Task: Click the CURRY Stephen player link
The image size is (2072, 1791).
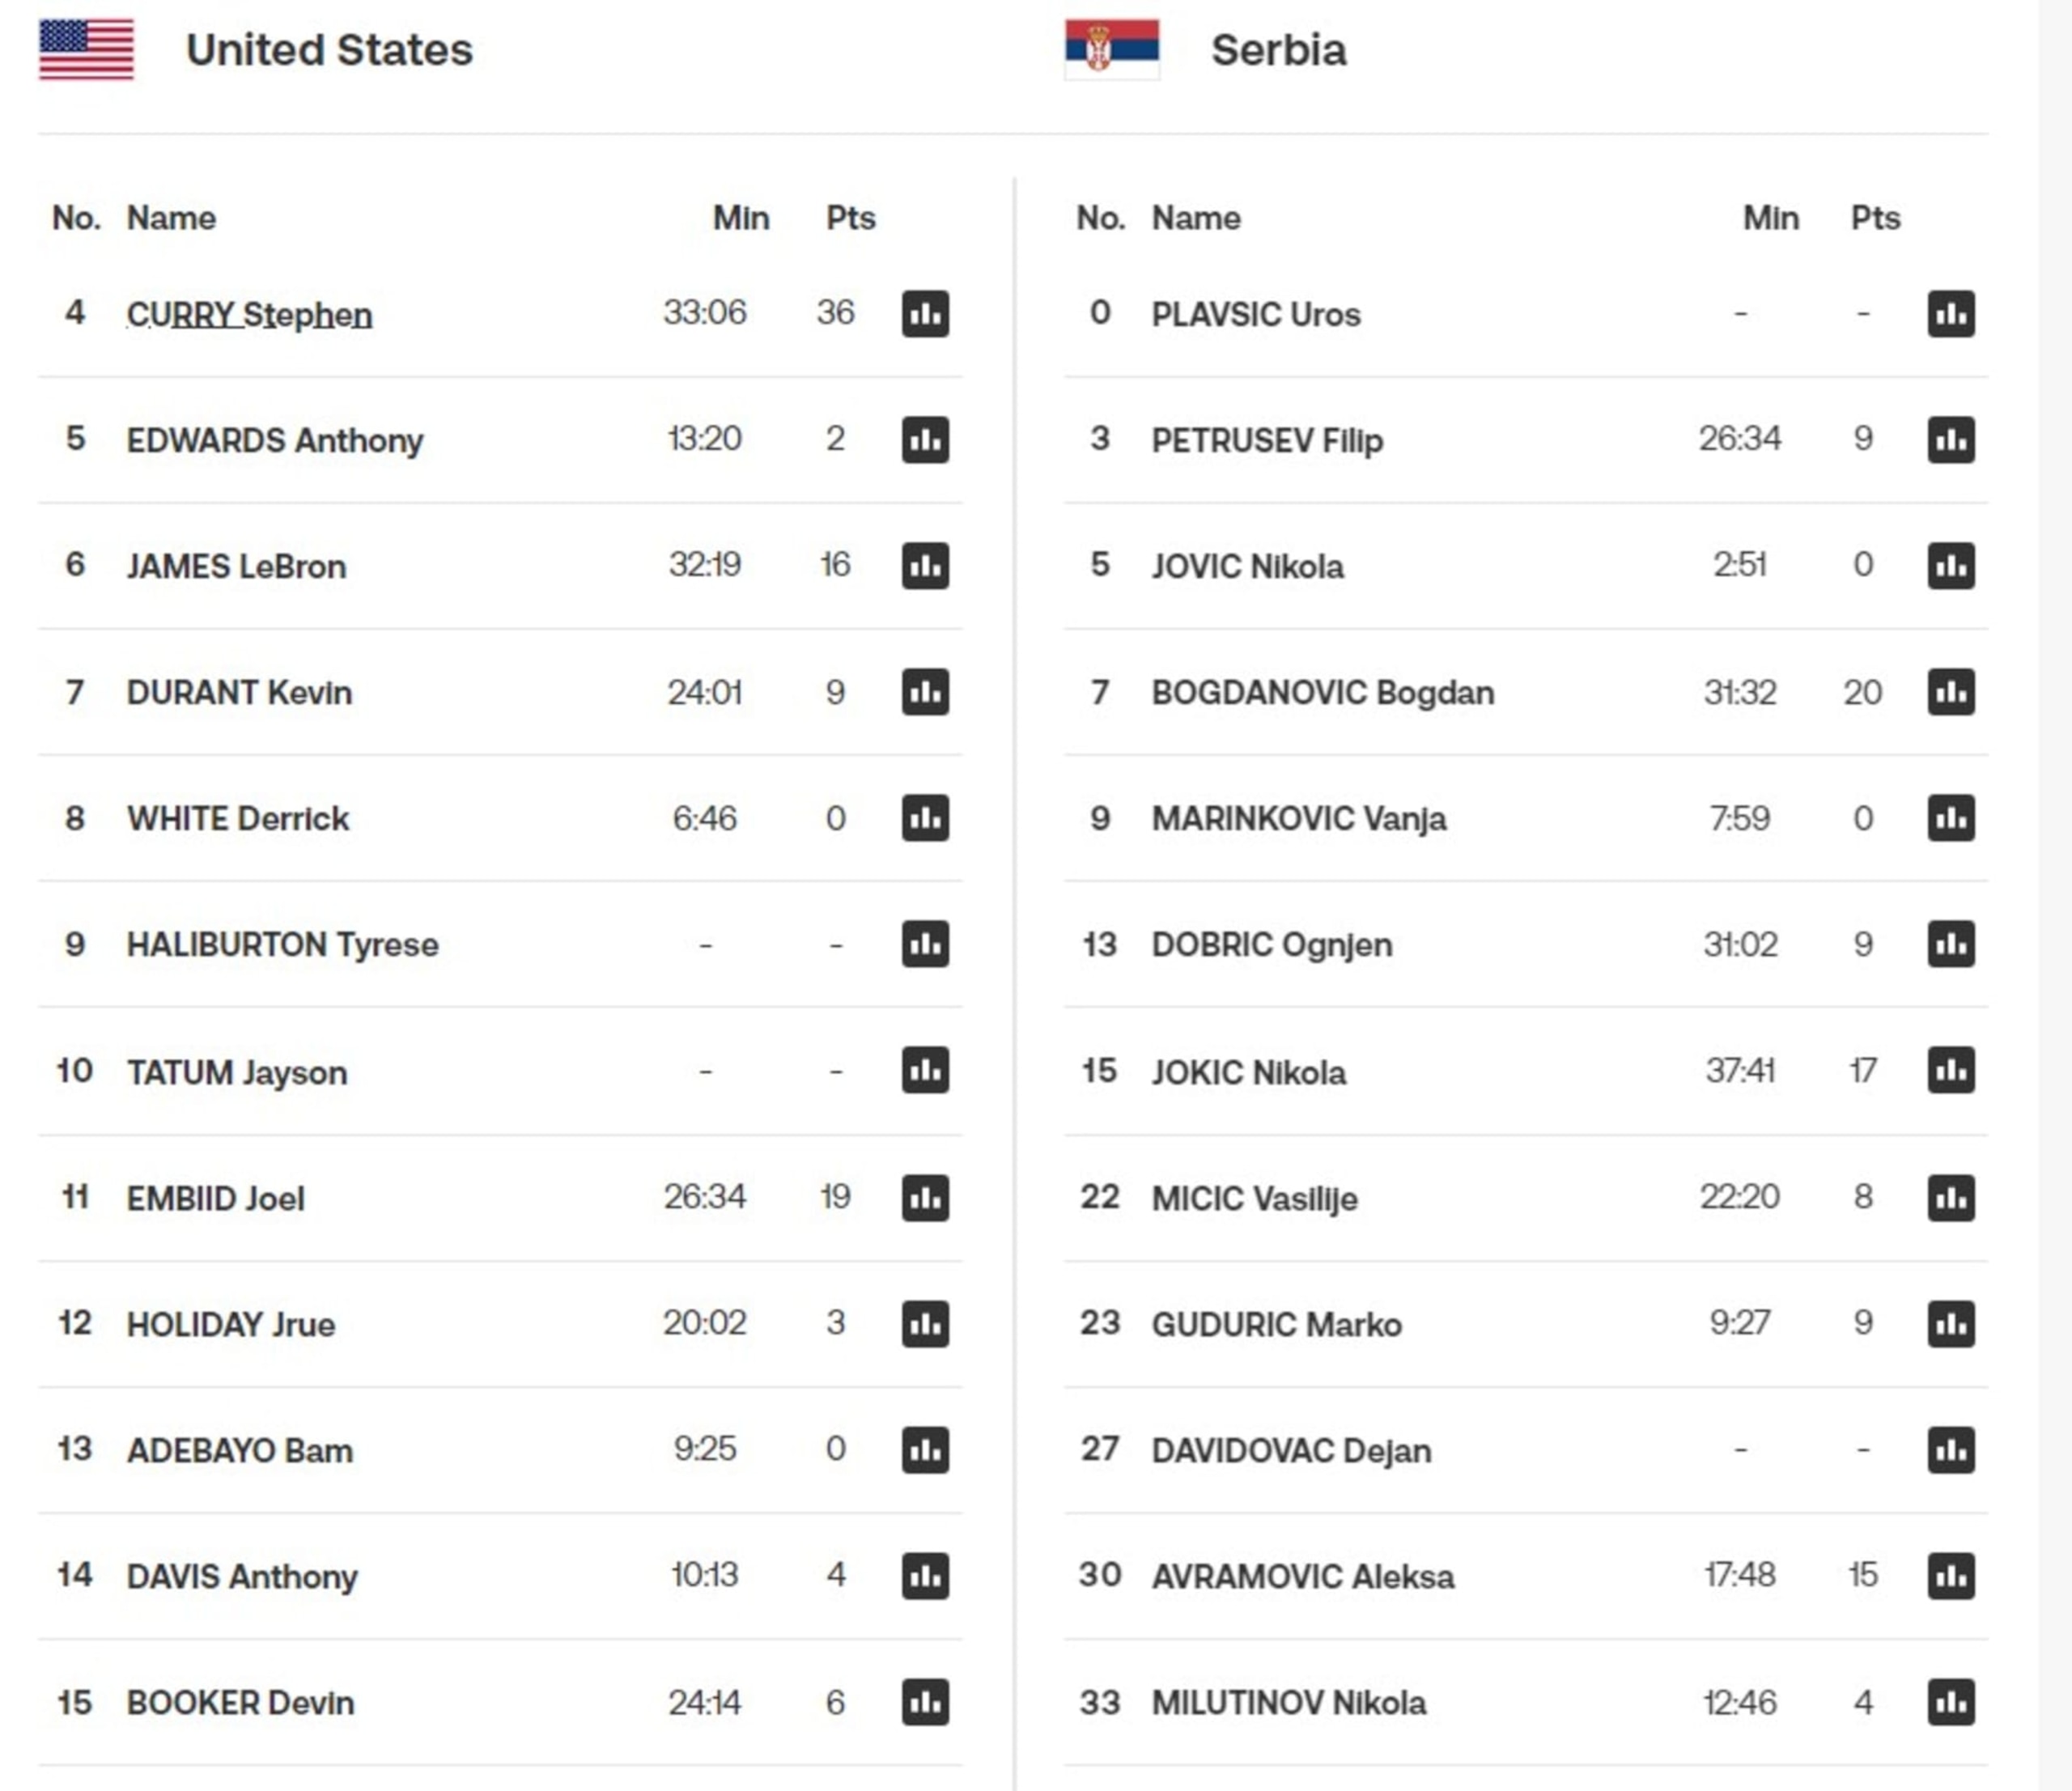Action: 249,315
